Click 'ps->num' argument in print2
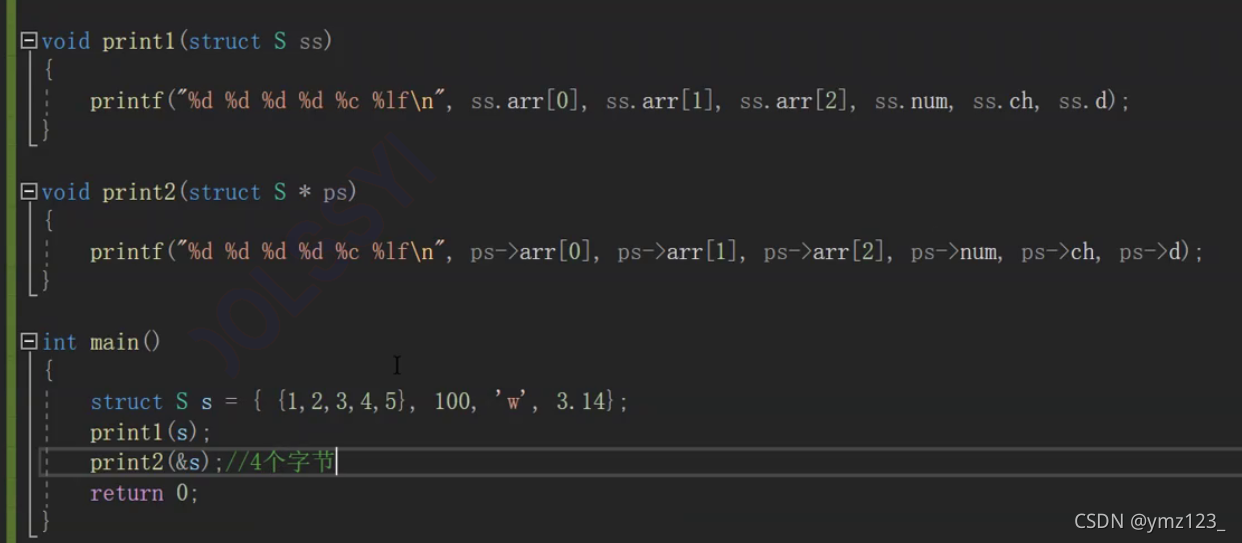The height and width of the screenshot is (543, 1242). 954,252
